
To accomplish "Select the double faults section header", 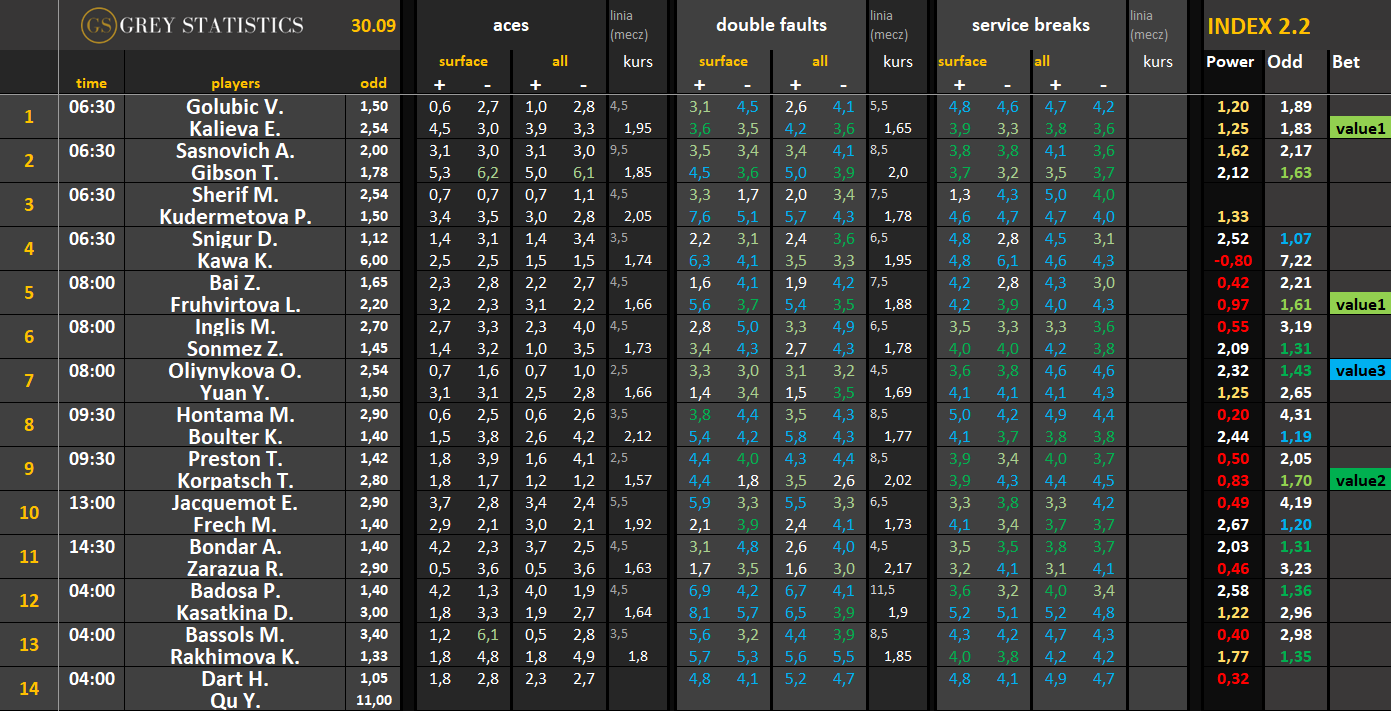I will coord(771,25).
